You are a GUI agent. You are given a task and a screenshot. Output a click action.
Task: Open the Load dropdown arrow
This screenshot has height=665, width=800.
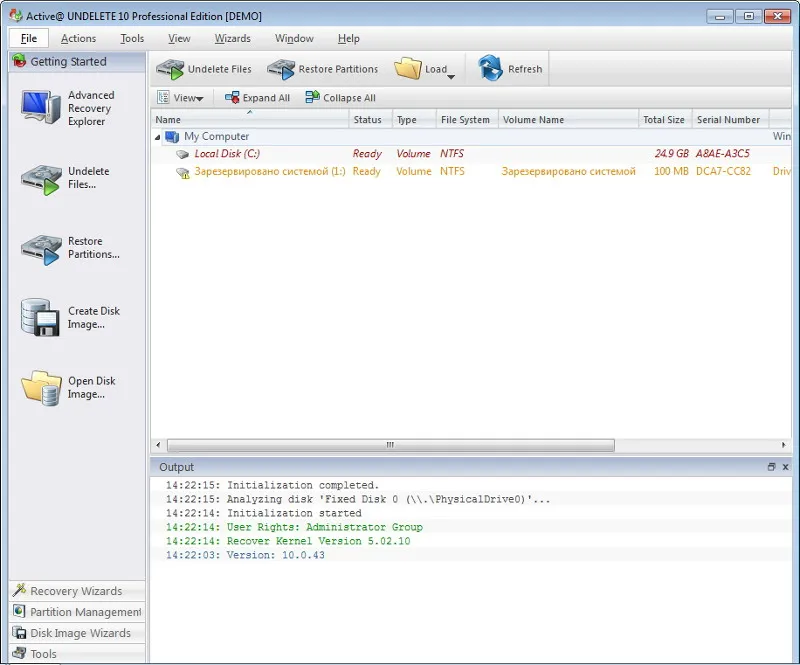pyautogui.click(x=451, y=77)
